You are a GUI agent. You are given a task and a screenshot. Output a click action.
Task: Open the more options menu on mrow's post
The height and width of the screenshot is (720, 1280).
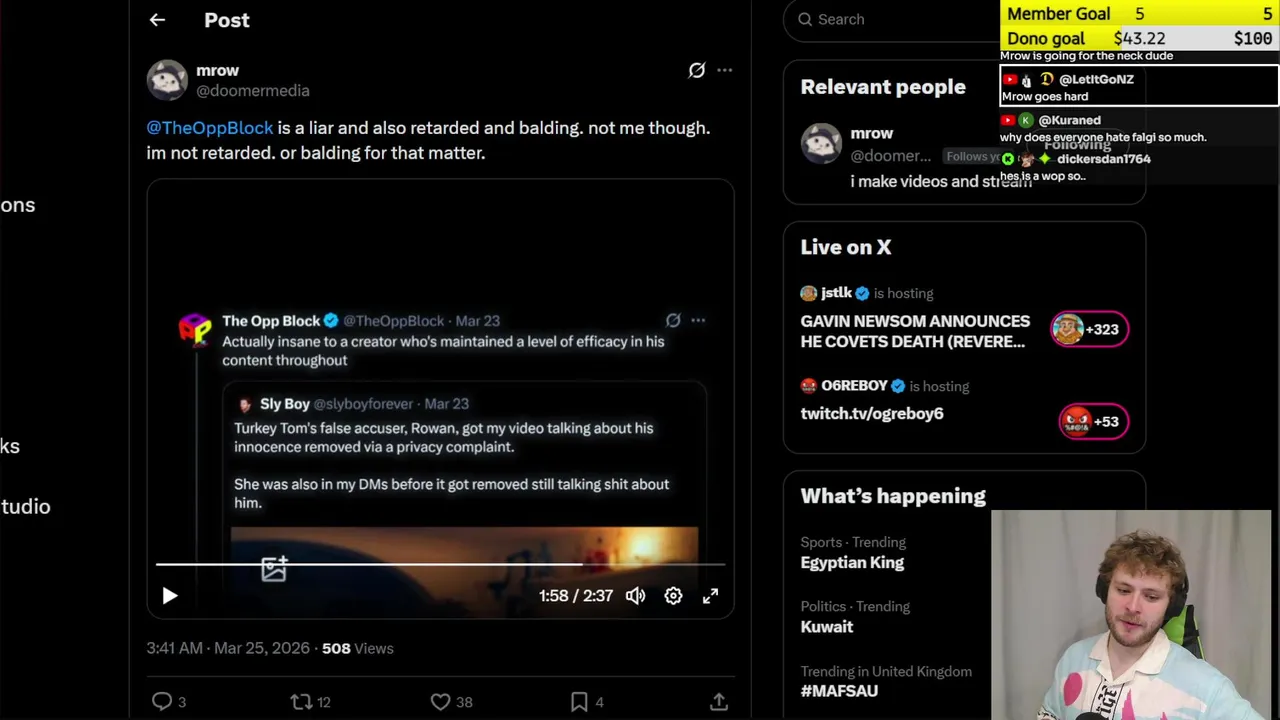tap(725, 70)
